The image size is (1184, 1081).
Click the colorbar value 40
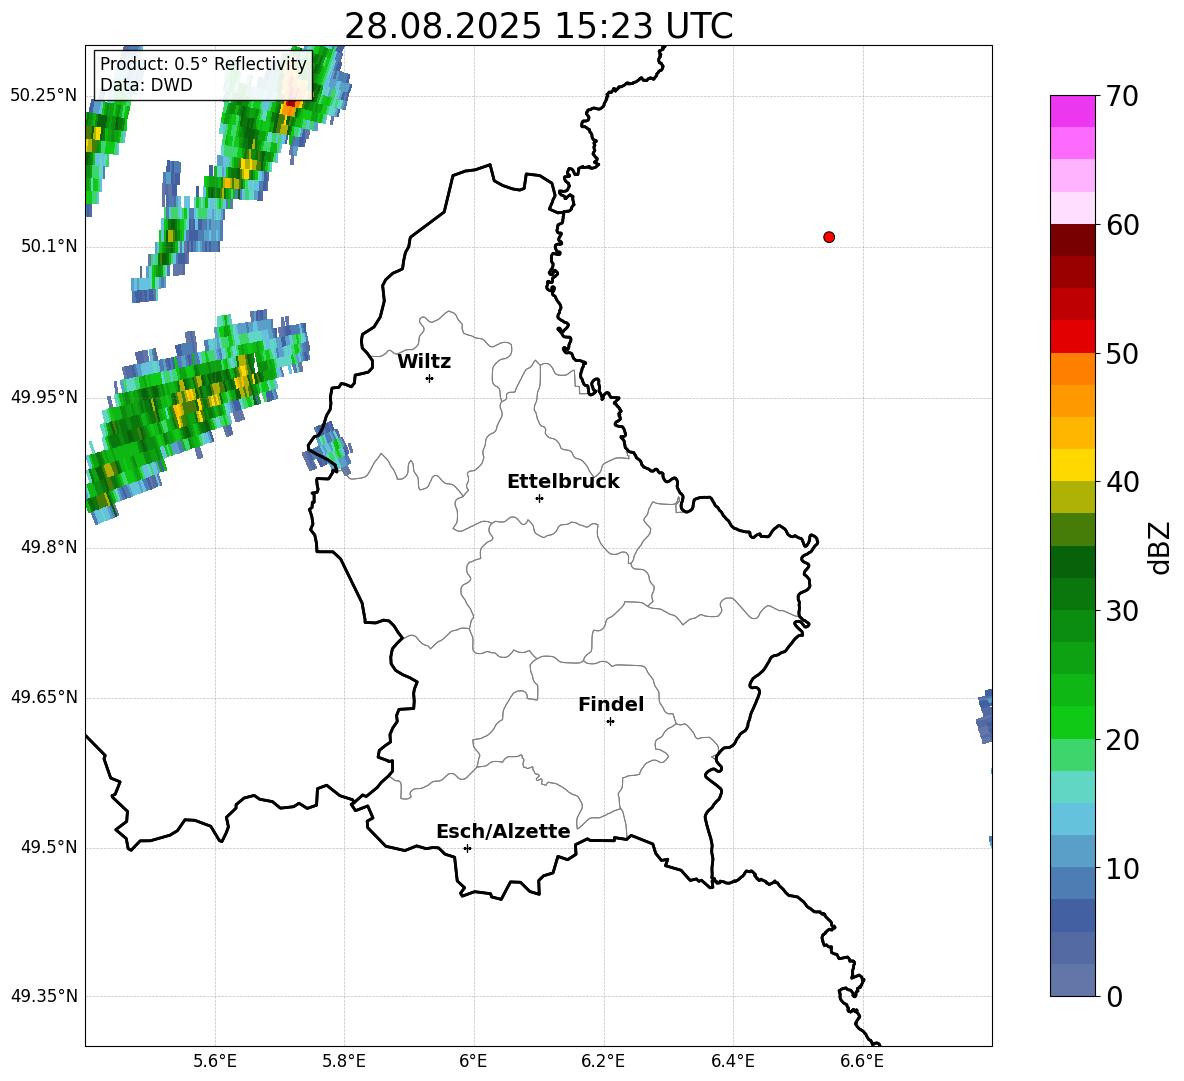click(x=1122, y=482)
